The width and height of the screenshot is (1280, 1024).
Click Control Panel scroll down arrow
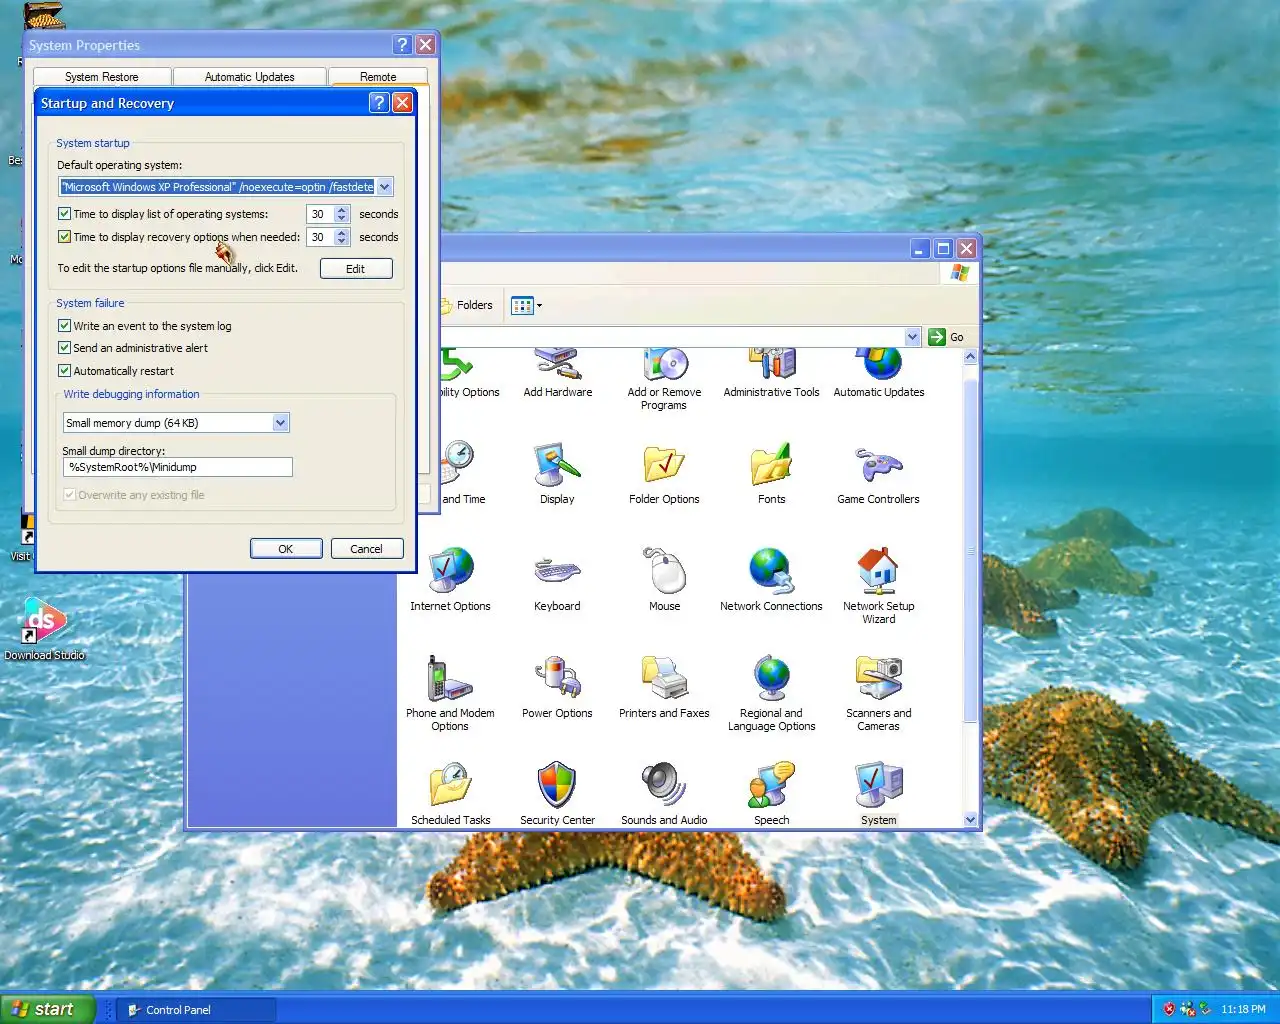(970, 820)
